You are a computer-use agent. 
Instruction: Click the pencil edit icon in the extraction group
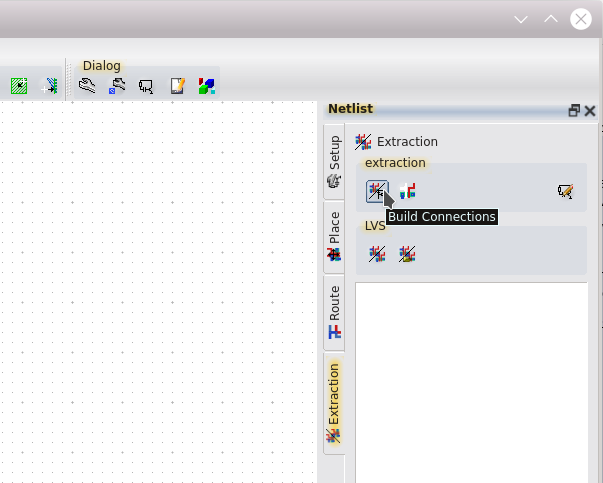[x=566, y=191]
